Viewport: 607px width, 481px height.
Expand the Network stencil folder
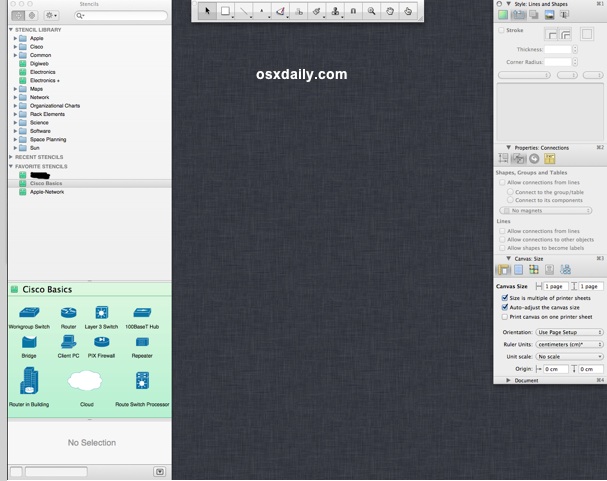(15, 97)
